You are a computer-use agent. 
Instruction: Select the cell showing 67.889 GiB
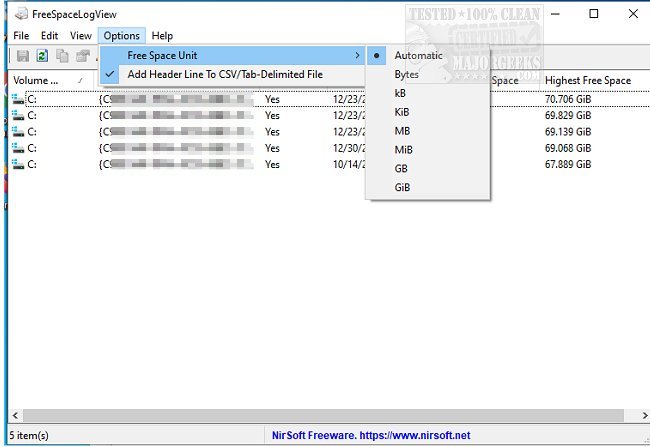click(568, 164)
